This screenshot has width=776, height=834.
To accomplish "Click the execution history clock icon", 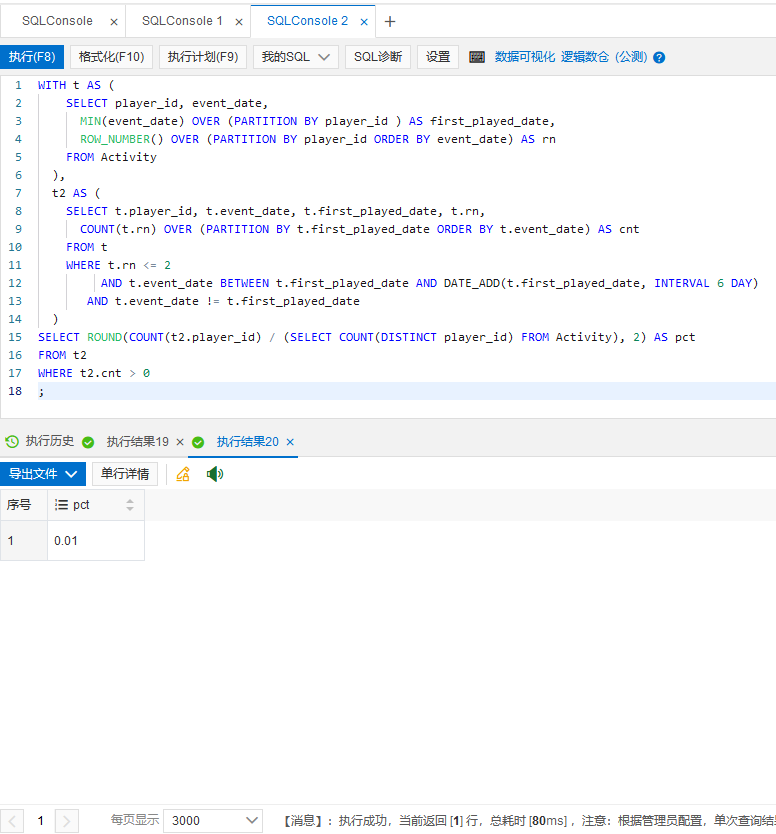I will click(12, 441).
